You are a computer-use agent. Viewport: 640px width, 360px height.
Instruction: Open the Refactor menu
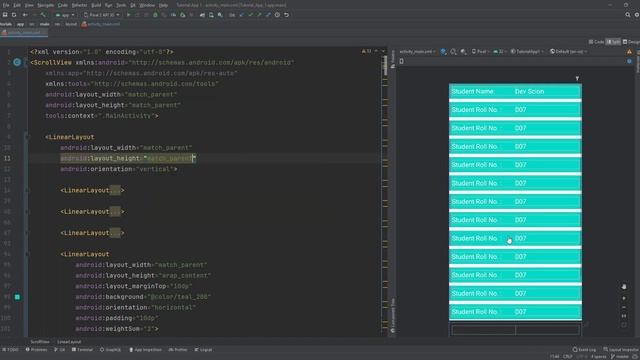tap(79, 5)
